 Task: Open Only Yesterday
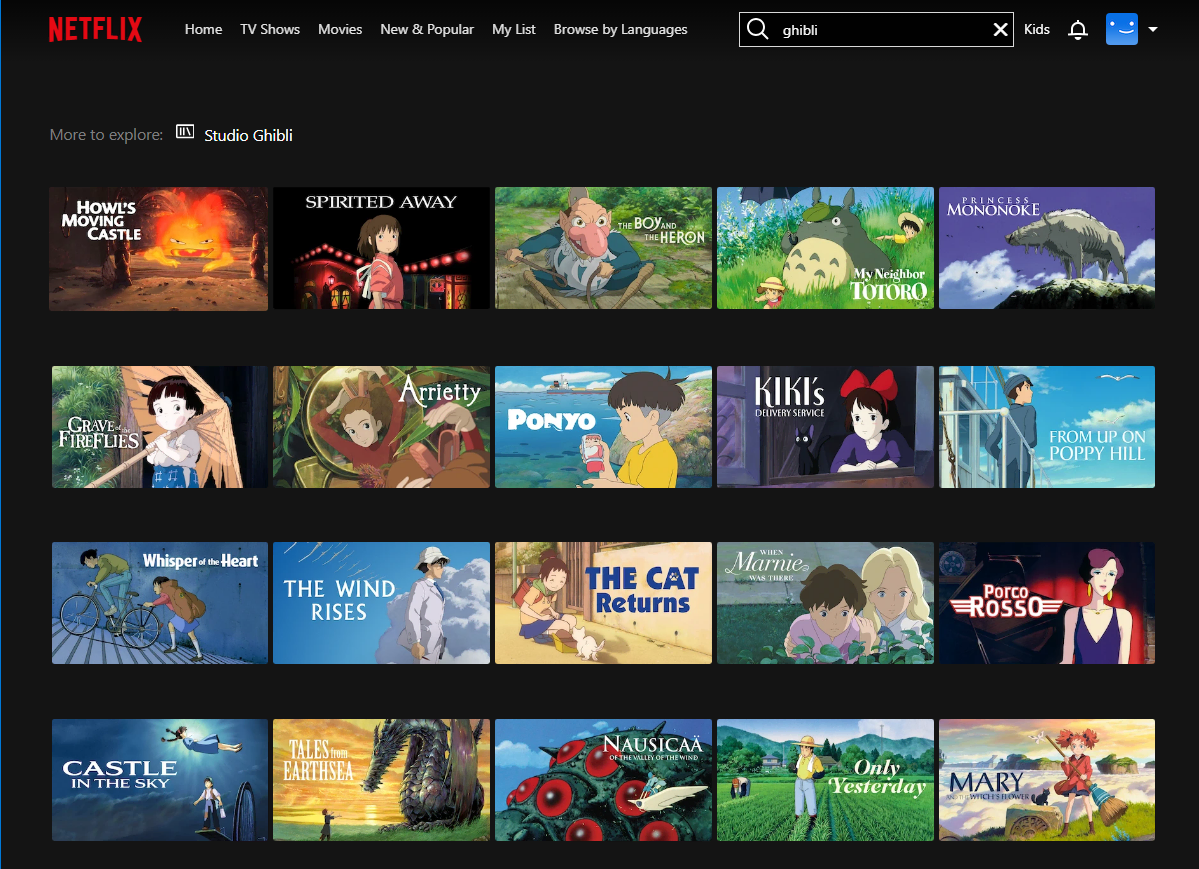(825, 780)
